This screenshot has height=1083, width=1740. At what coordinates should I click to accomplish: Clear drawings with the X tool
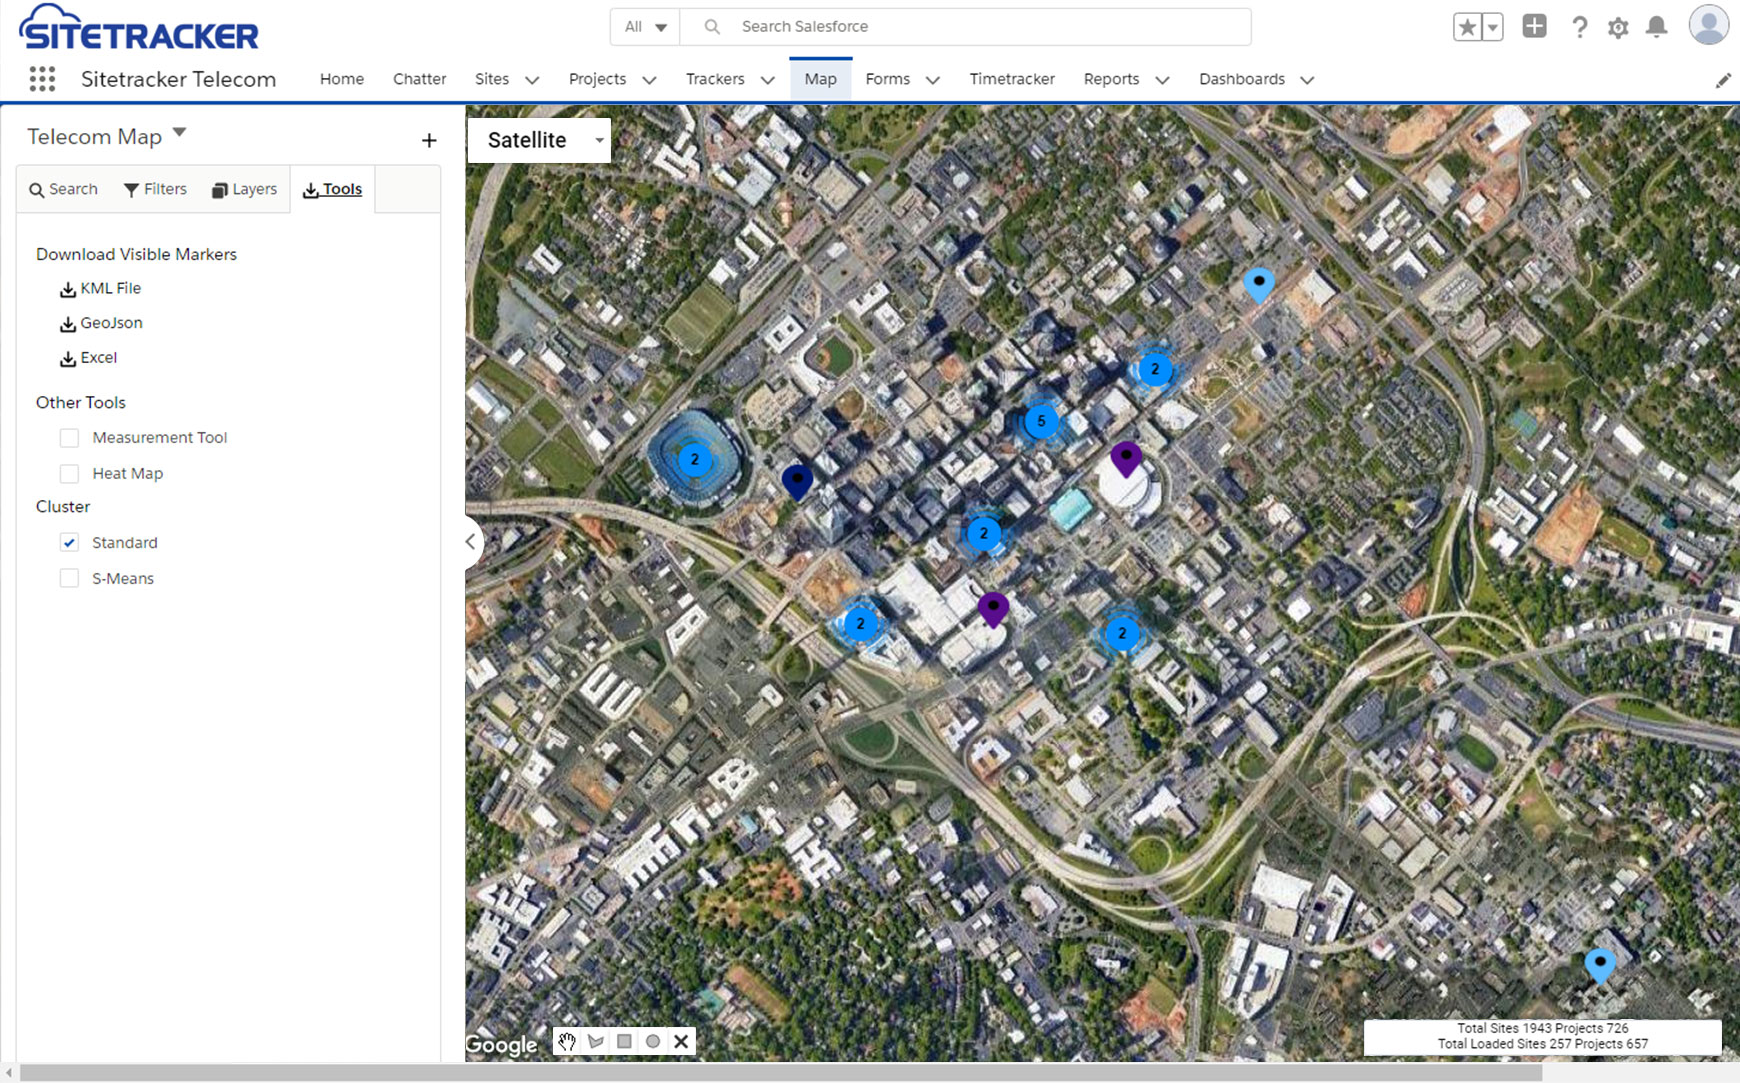pos(681,1041)
